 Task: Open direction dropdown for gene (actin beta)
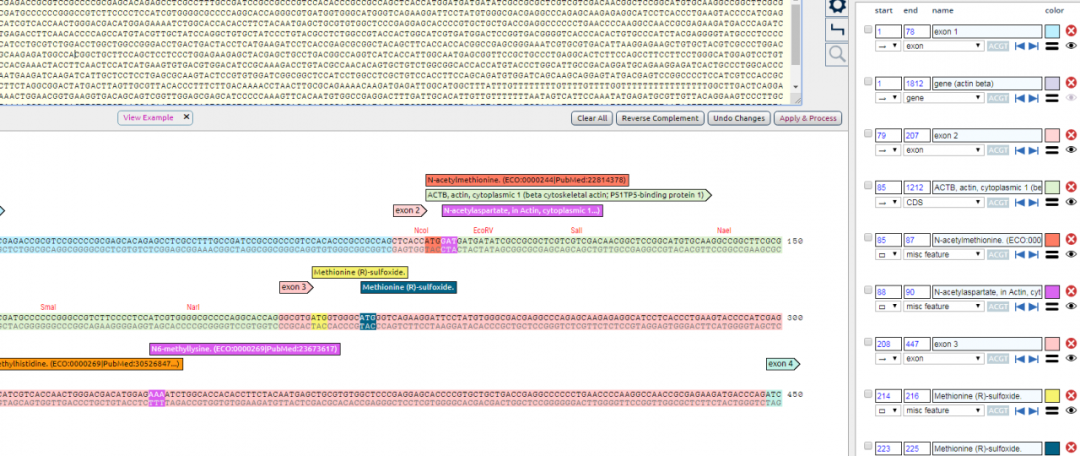point(887,98)
